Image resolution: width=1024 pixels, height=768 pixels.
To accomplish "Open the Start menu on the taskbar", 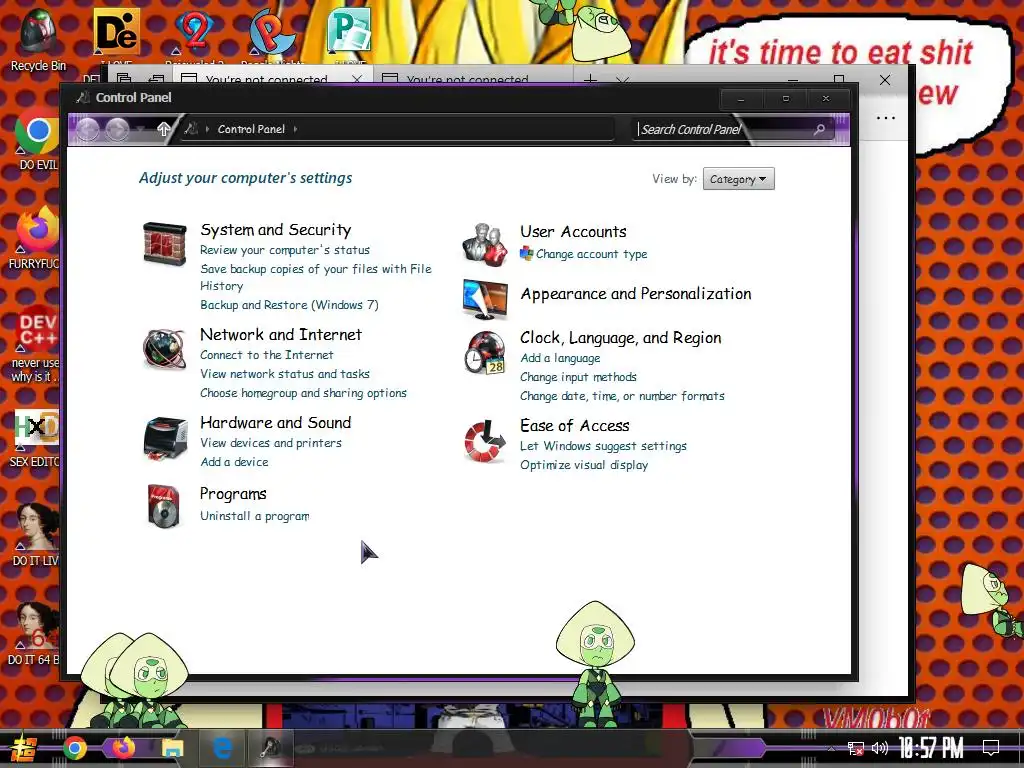I will 24,748.
